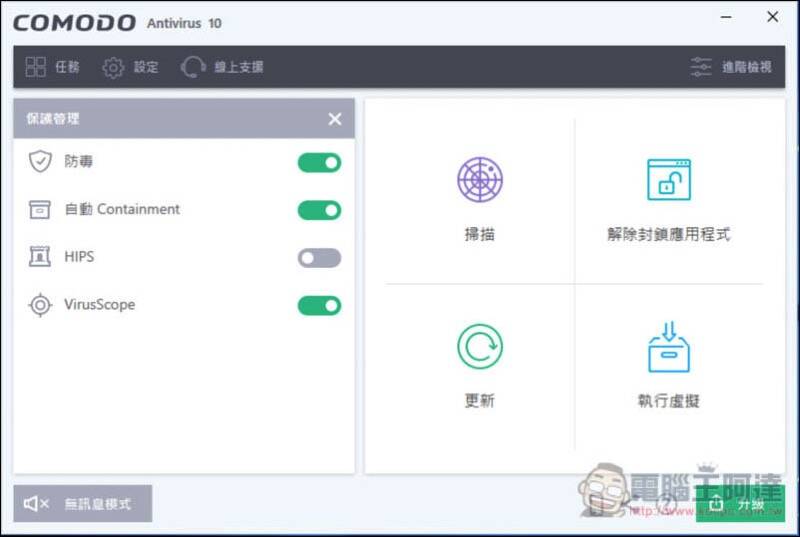Click the unblock applications lock icon
800x537 pixels.
669,180
